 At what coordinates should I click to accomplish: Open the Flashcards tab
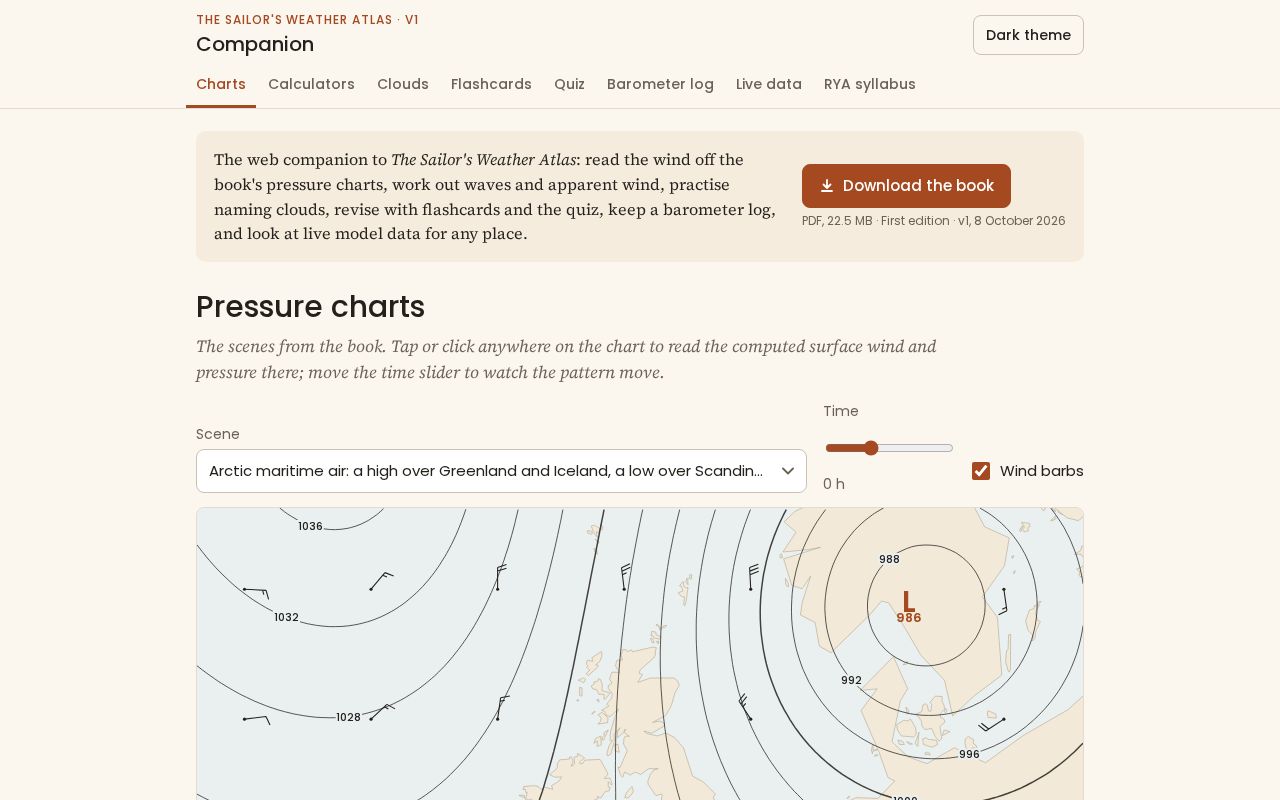click(491, 84)
